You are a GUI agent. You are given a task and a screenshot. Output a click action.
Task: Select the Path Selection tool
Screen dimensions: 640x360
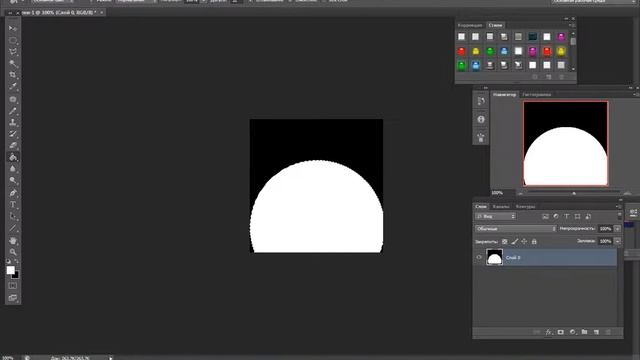coord(13,216)
